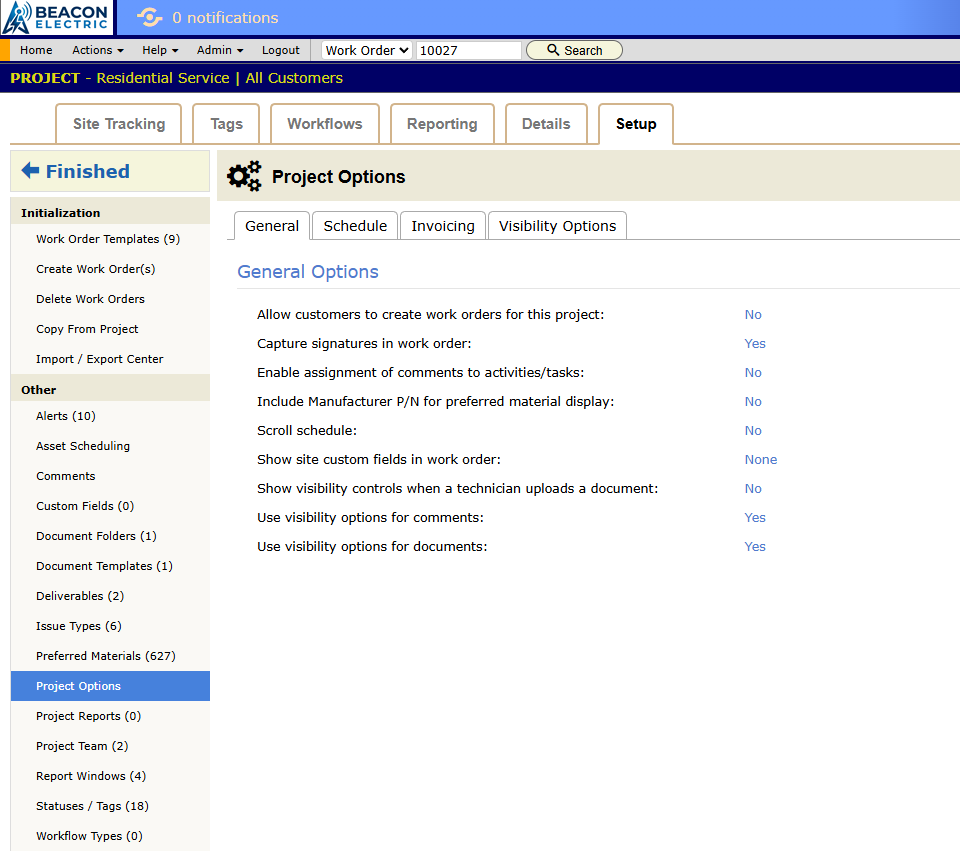Open the notifications indicator icon
Screen dimensions: 960x860
149,18
